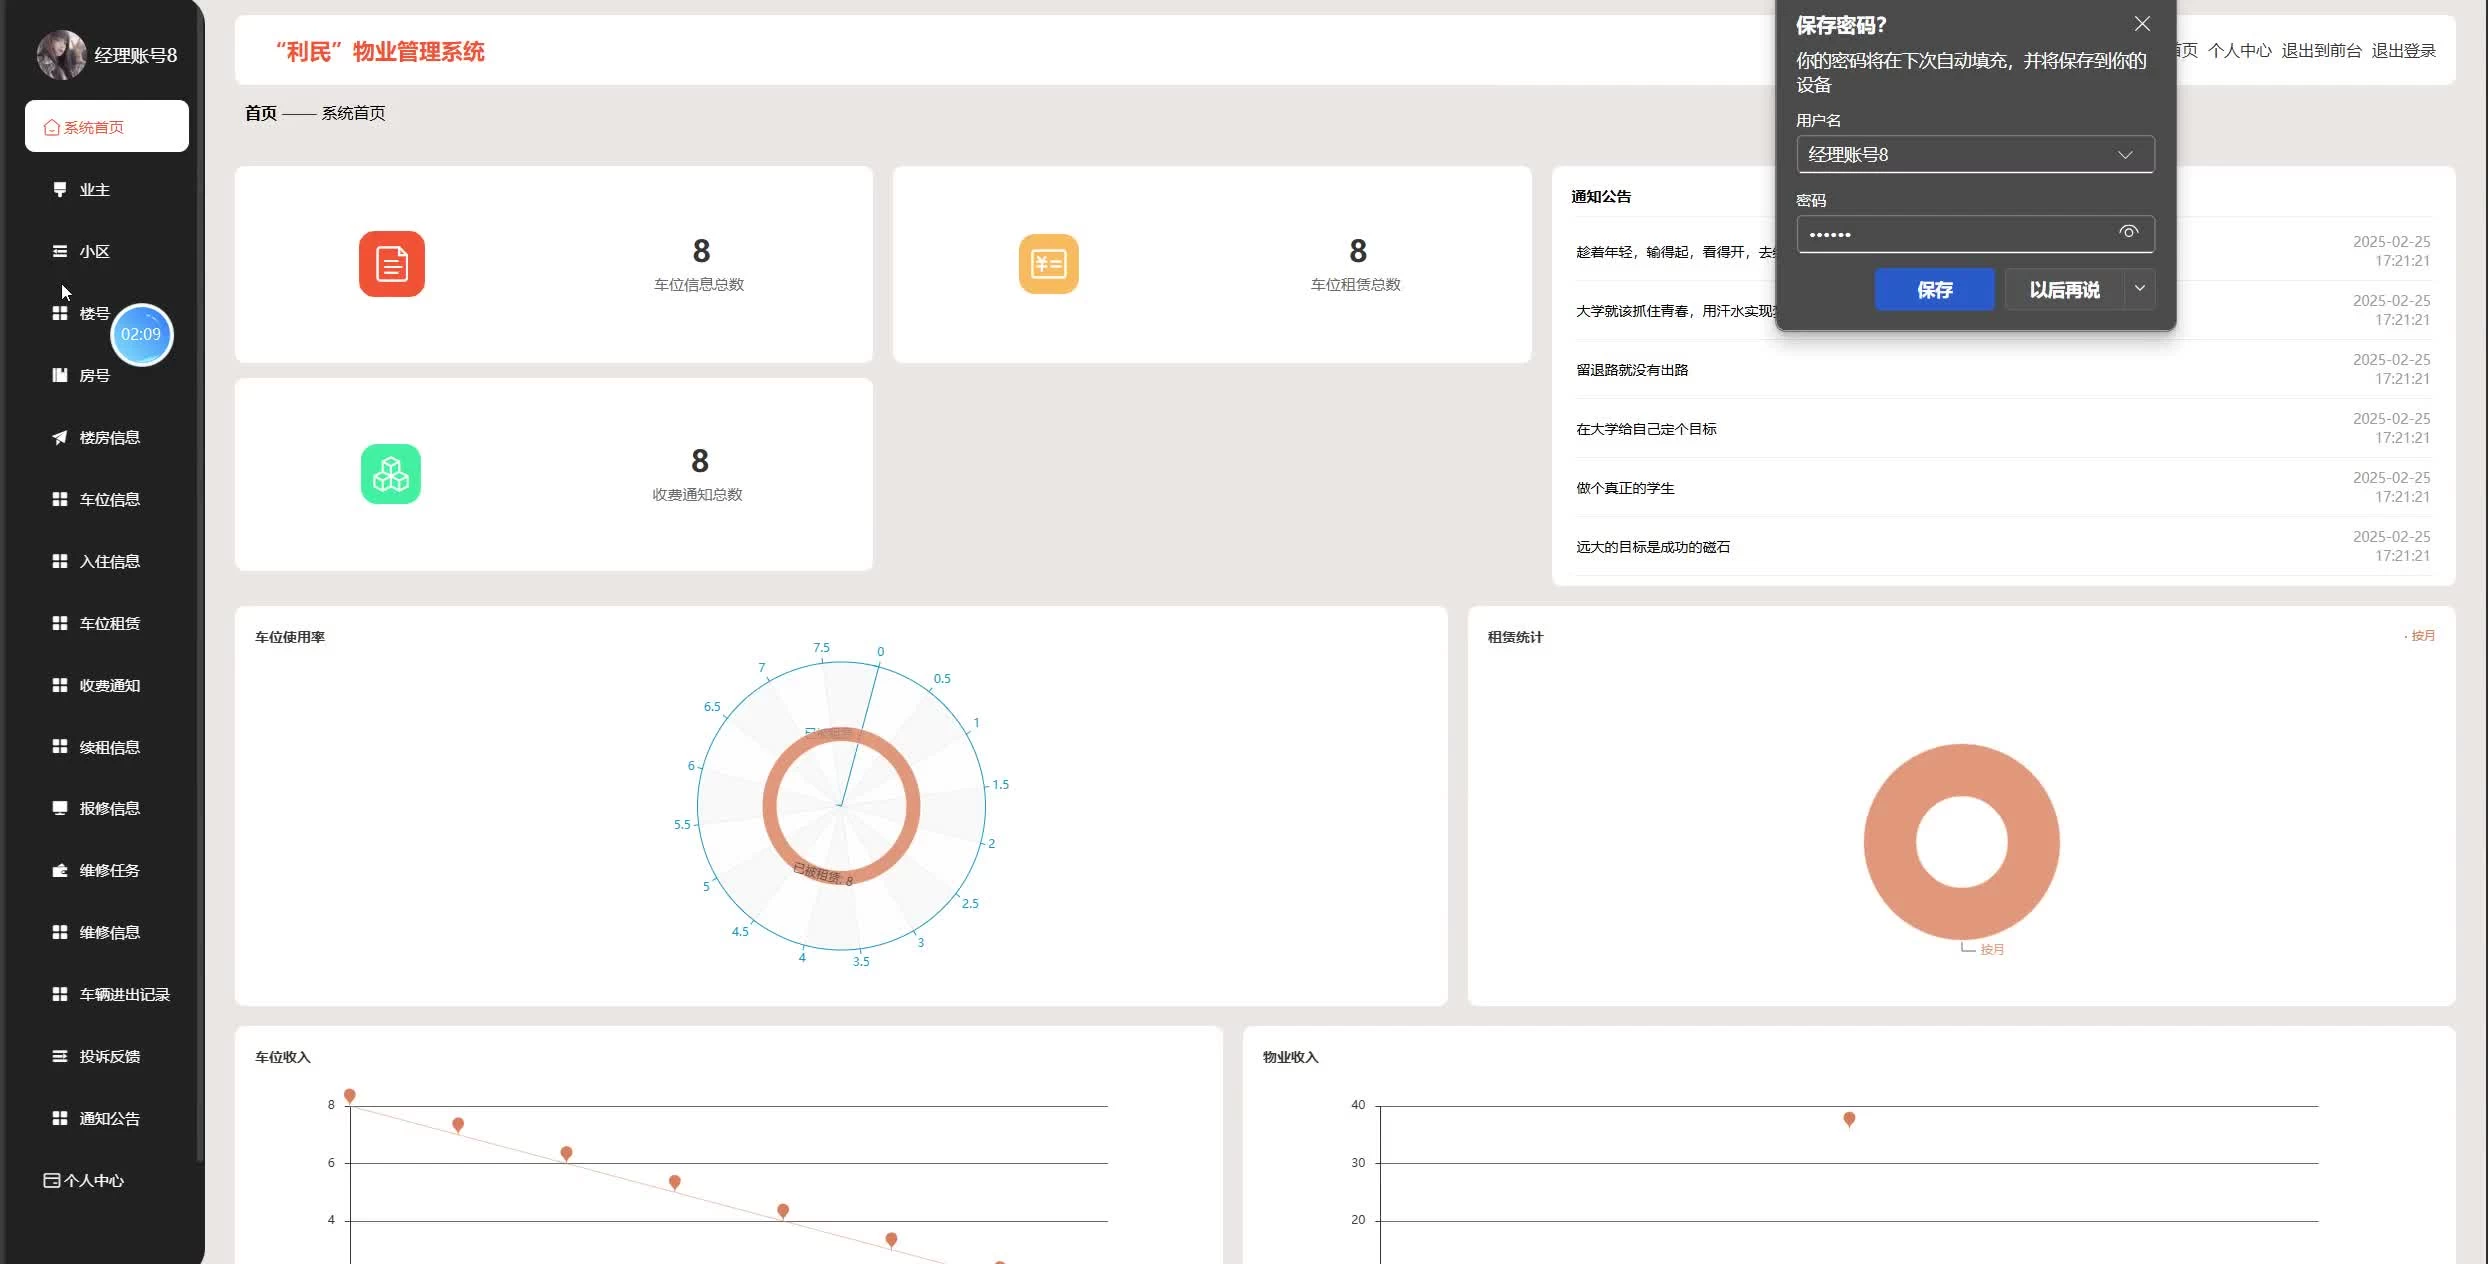Close the 保存密码 popup
Screen dimensions: 2488x1264
pos(2142,24)
